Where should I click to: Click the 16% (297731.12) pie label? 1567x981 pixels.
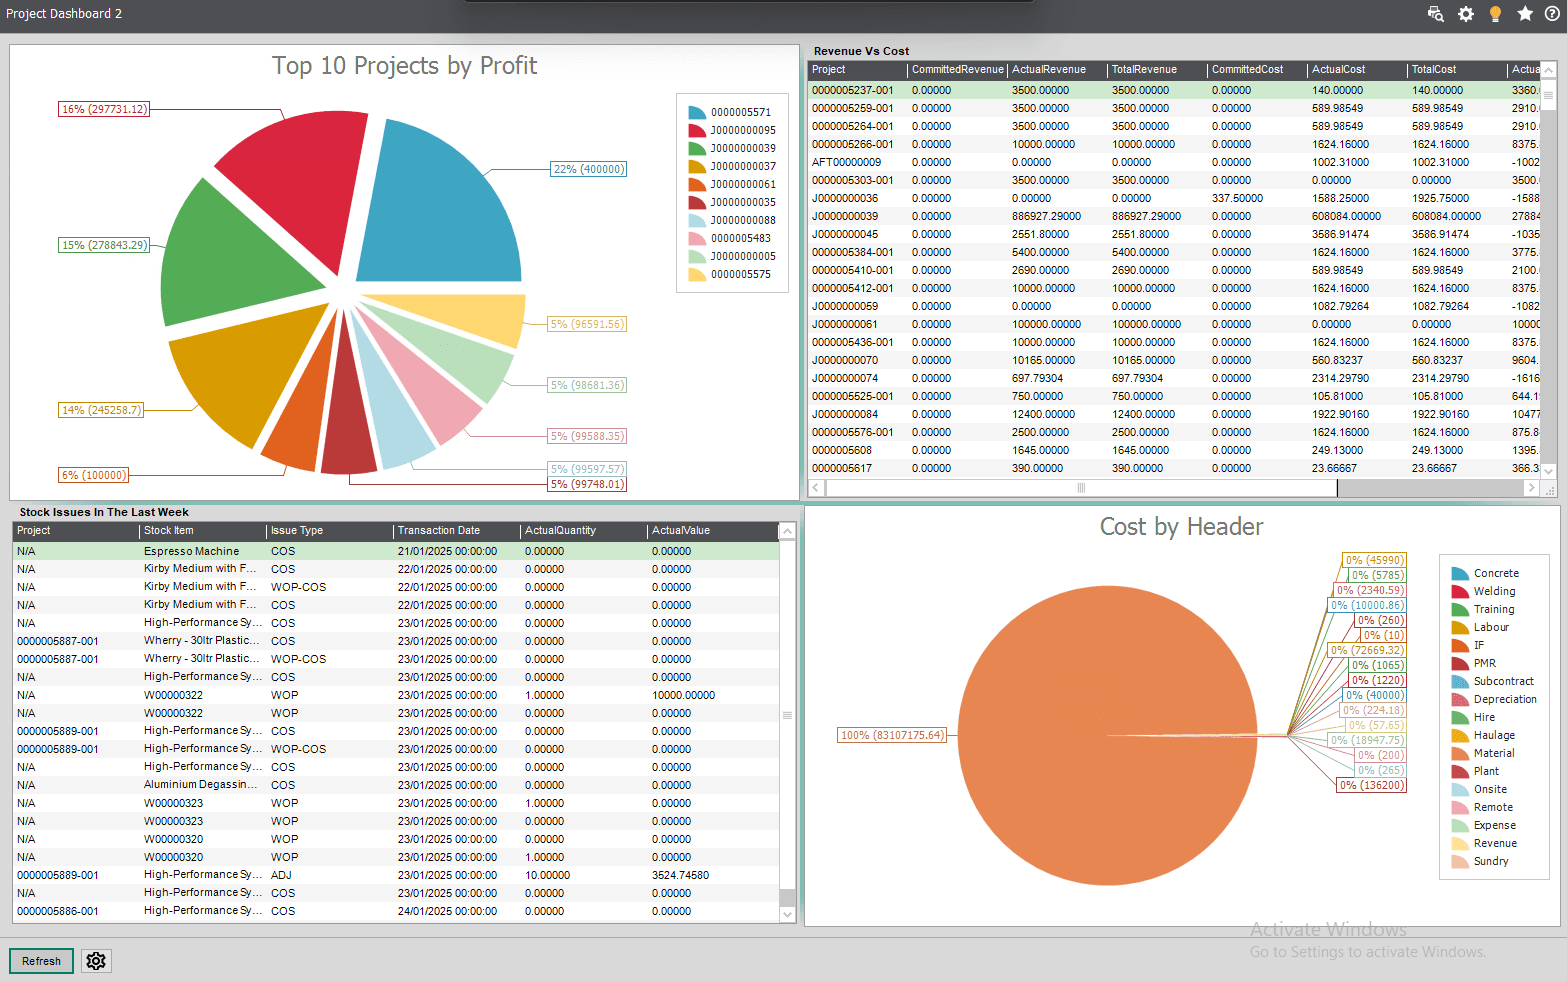[x=104, y=109]
